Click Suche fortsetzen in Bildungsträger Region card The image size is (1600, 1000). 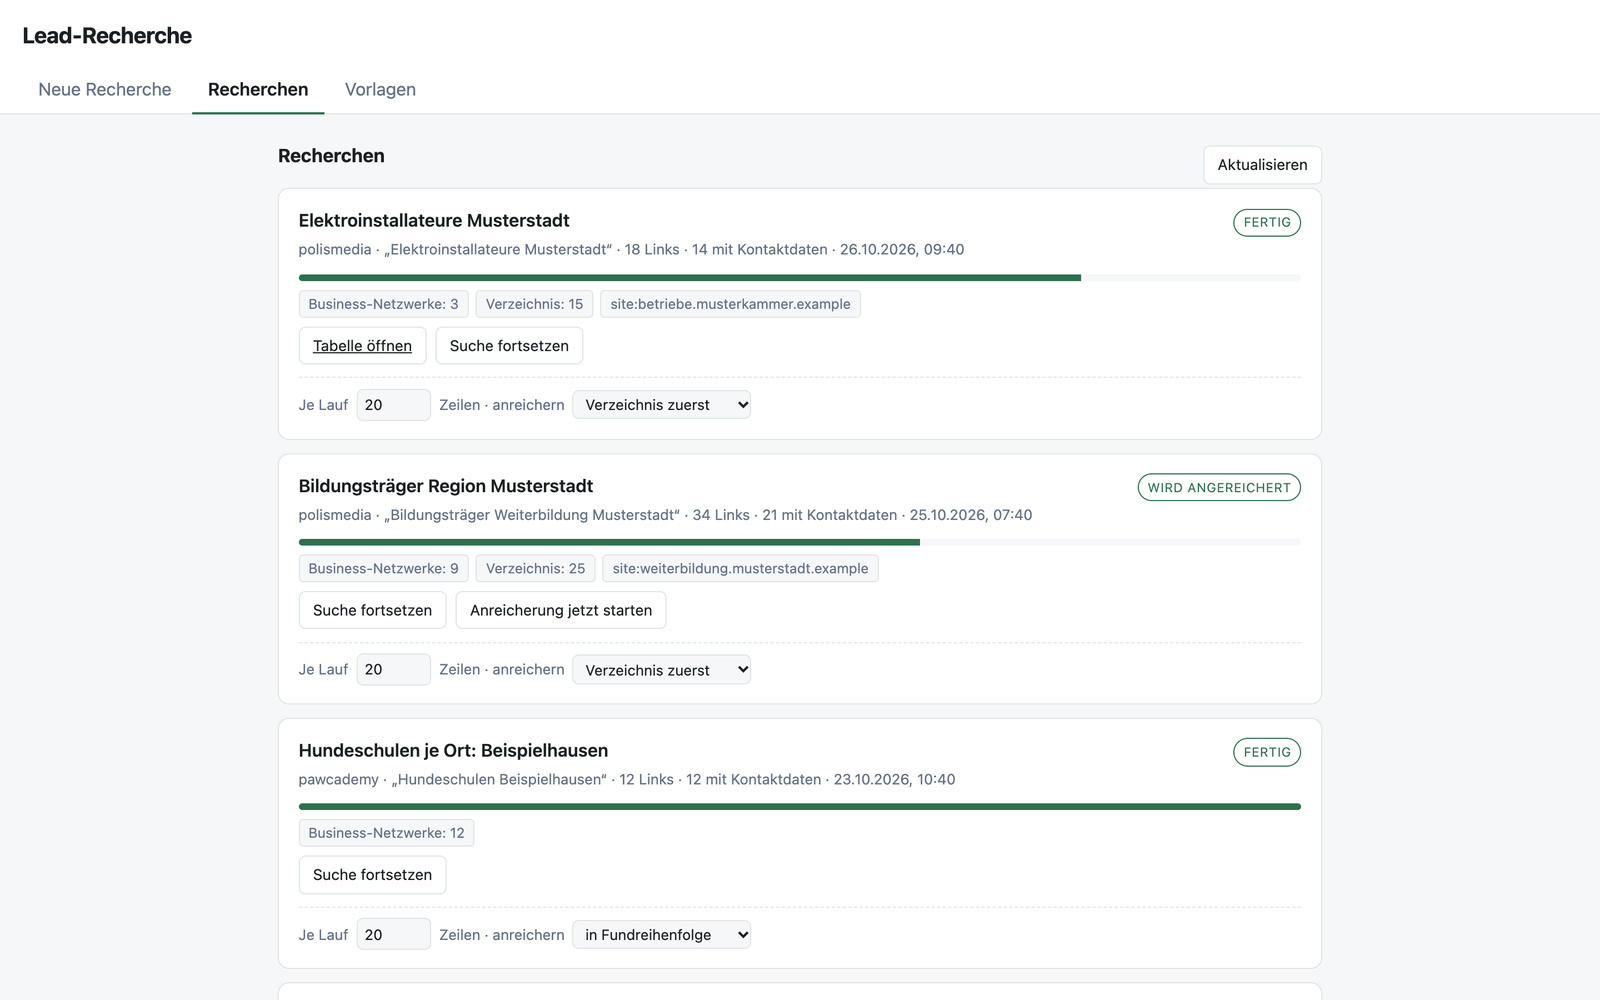coord(372,610)
